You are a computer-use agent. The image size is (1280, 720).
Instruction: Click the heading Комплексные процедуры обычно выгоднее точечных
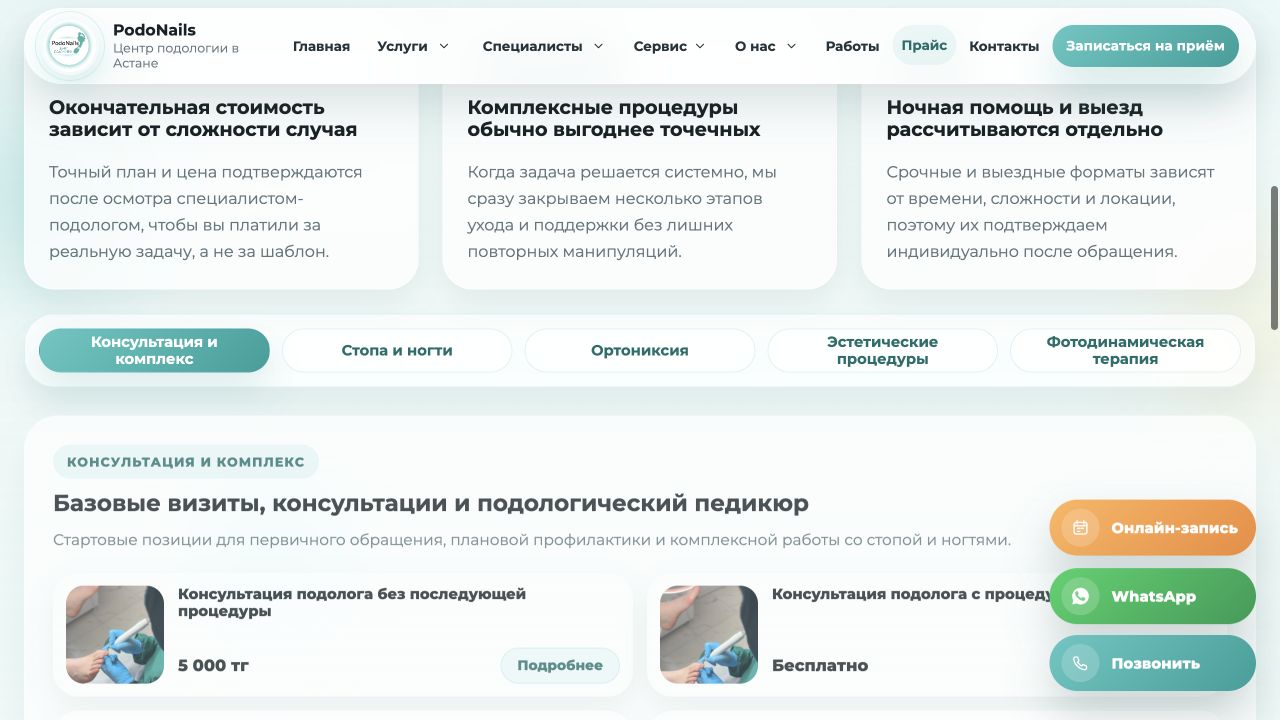(x=614, y=118)
